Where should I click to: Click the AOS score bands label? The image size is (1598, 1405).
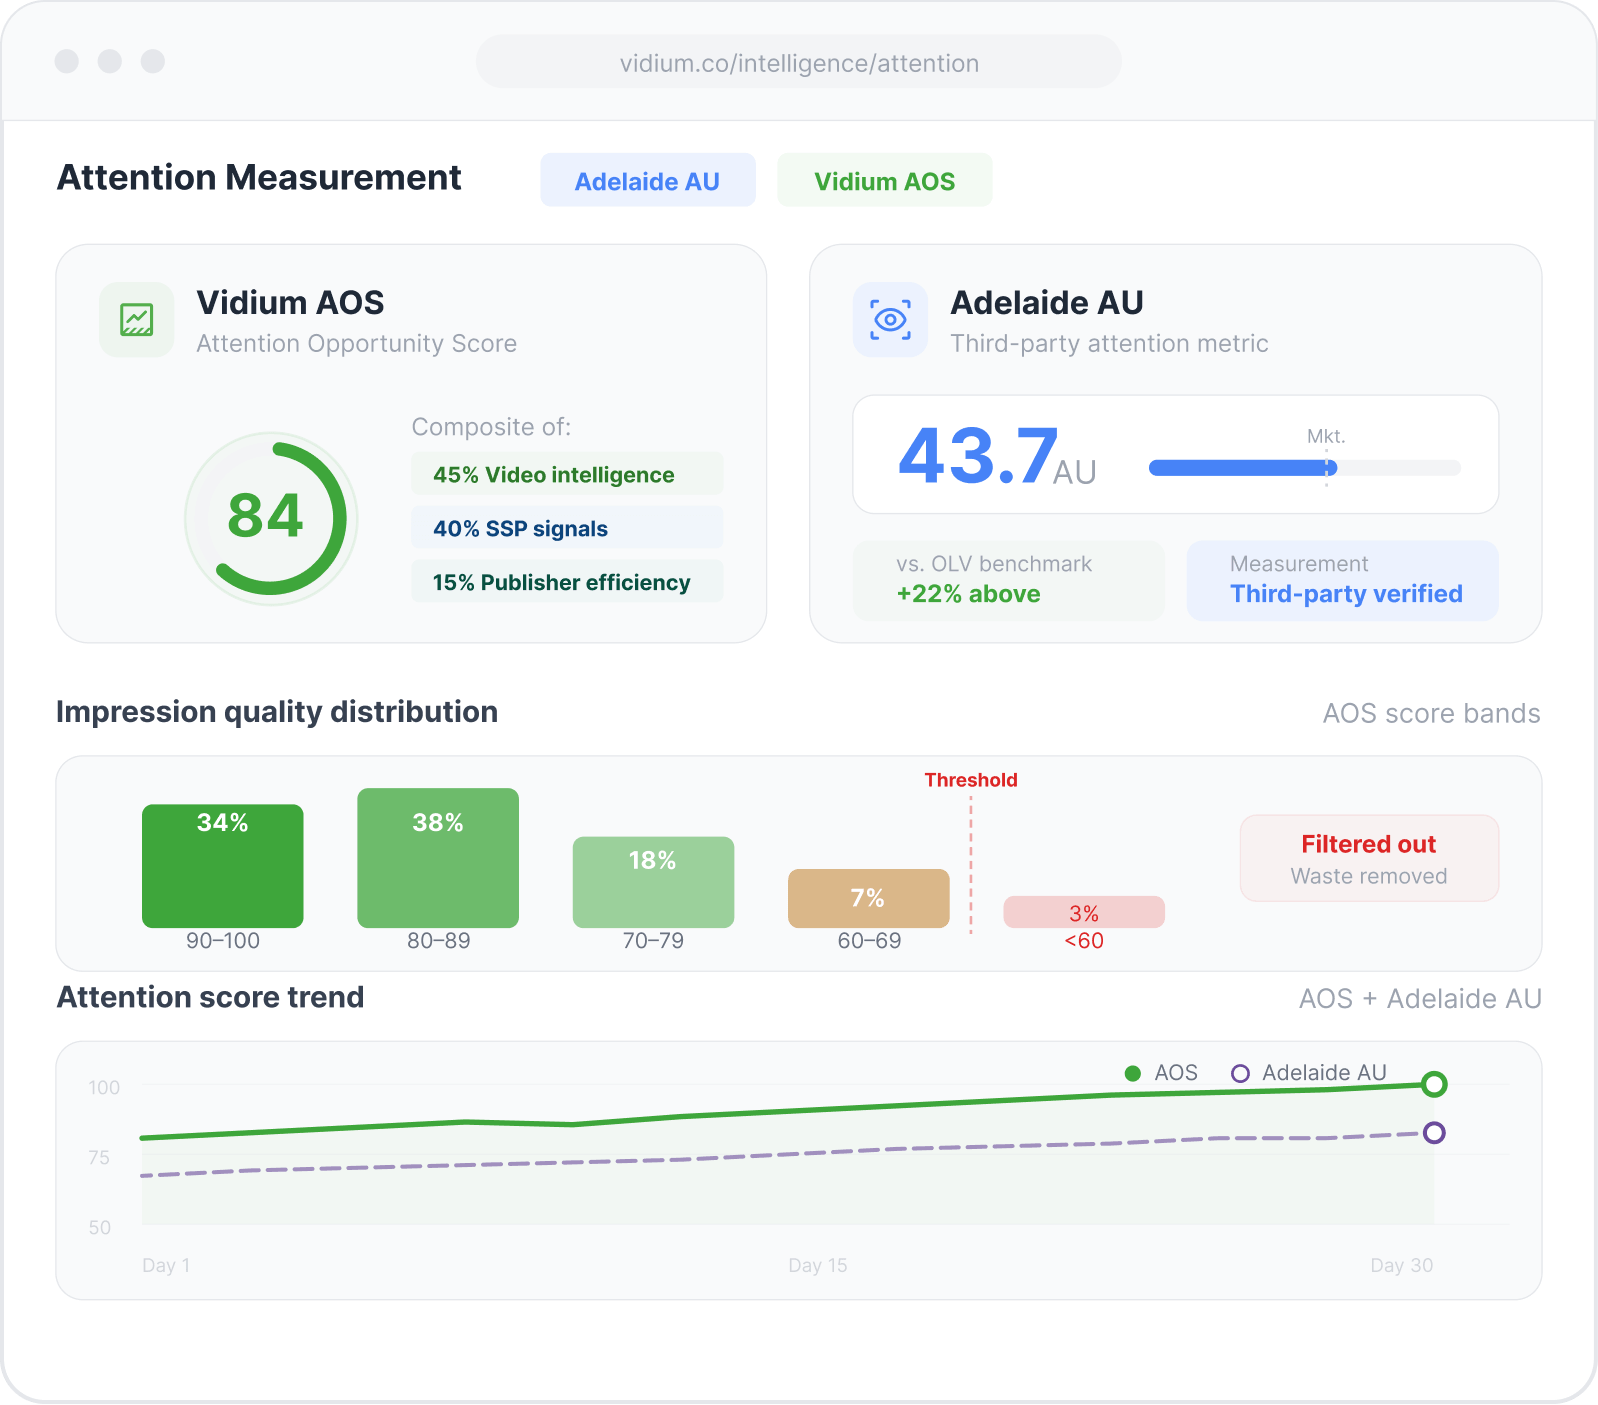click(x=1431, y=713)
